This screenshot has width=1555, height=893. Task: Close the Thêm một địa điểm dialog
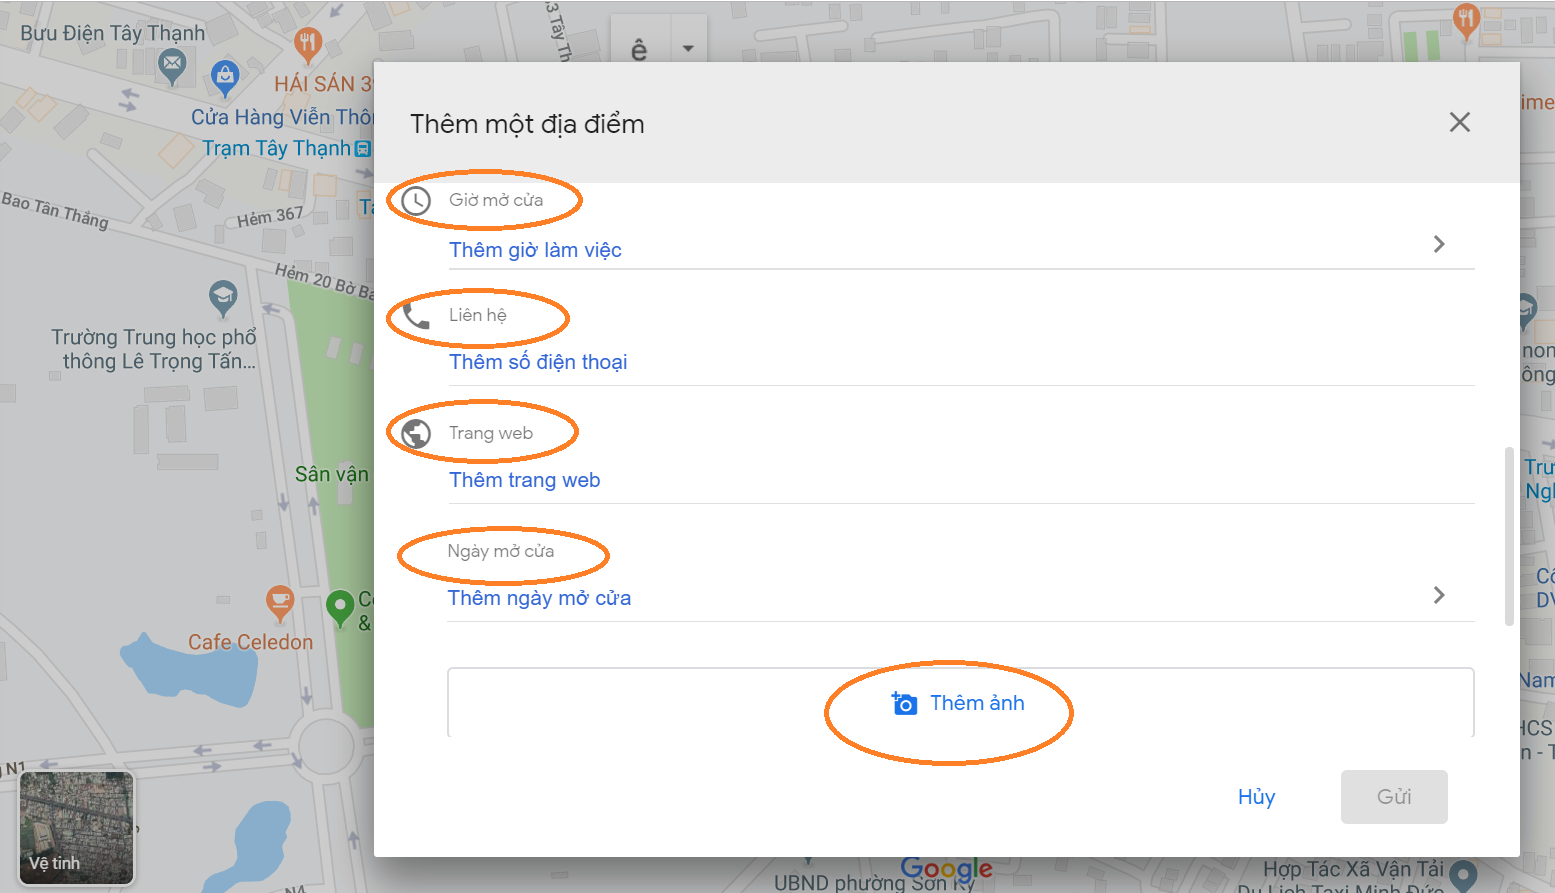tap(1459, 122)
